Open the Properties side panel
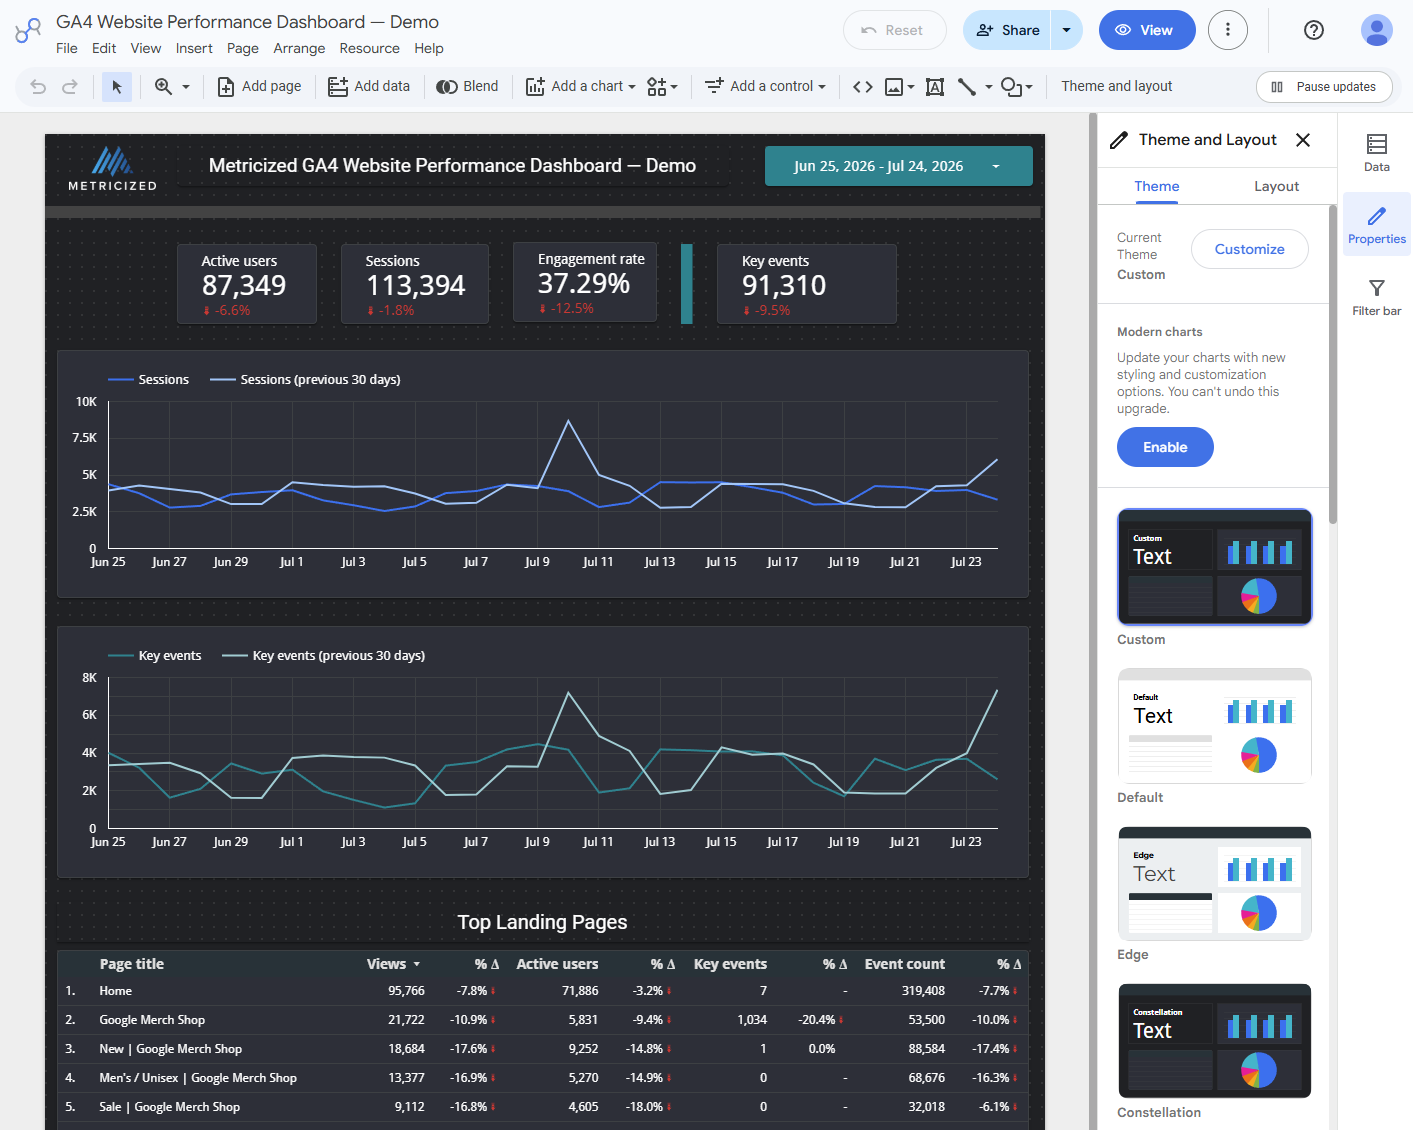Viewport: 1413px width, 1130px height. point(1377,225)
